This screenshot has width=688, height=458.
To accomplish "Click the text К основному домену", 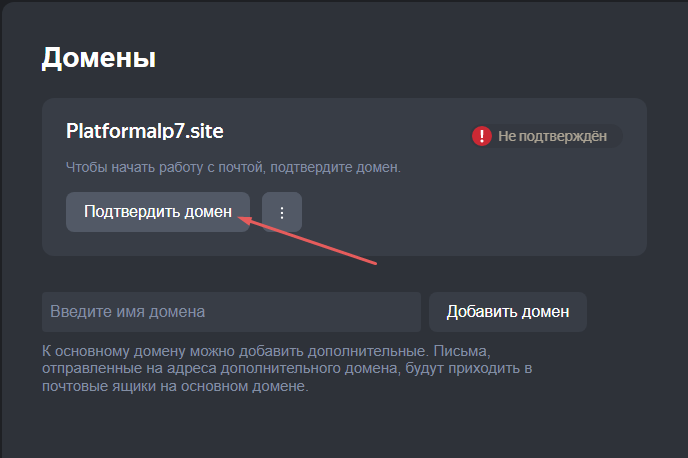I will tap(100, 353).
